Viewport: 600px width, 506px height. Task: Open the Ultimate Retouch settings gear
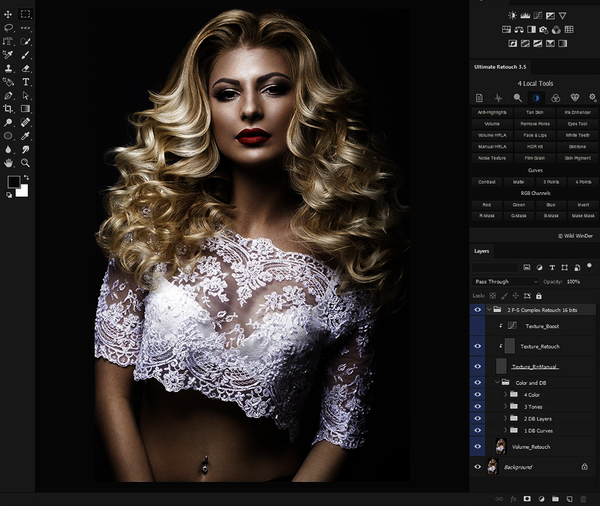pyautogui.click(x=593, y=98)
